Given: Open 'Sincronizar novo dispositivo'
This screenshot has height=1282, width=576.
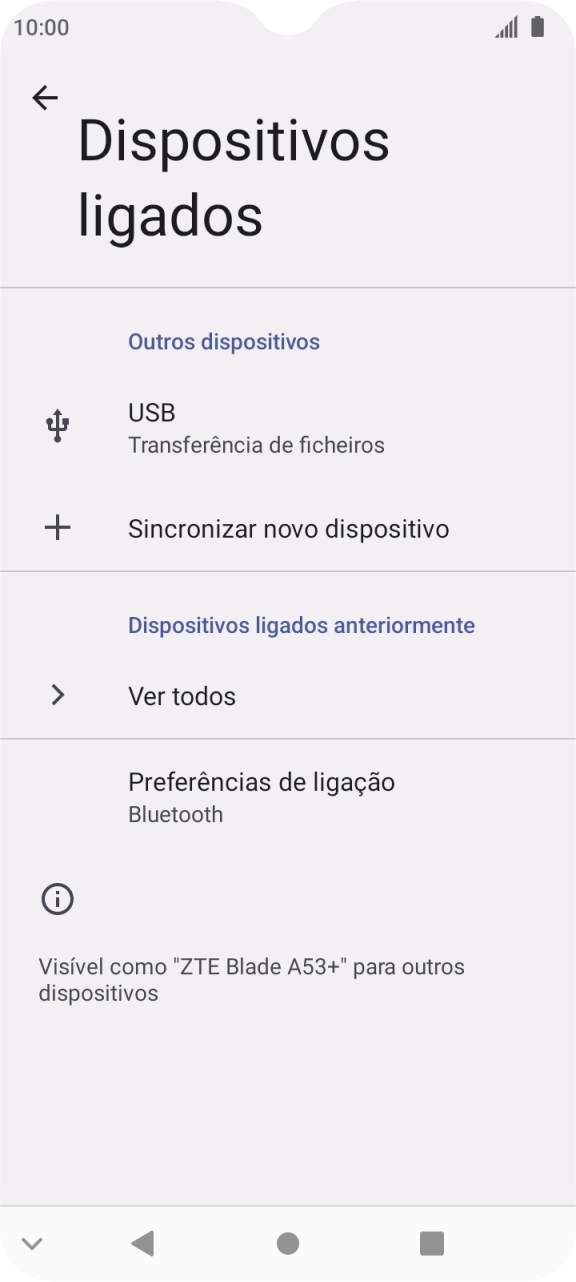Looking at the screenshot, I should point(288,528).
